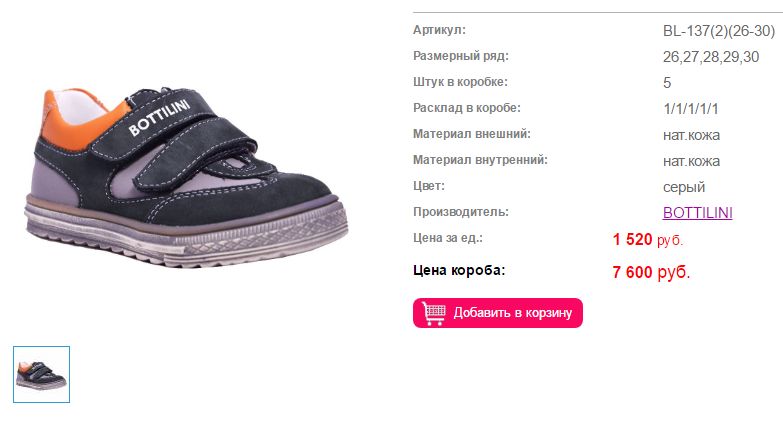The image size is (783, 439).
Task: Click the Артикул label
Action: coord(439,30)
